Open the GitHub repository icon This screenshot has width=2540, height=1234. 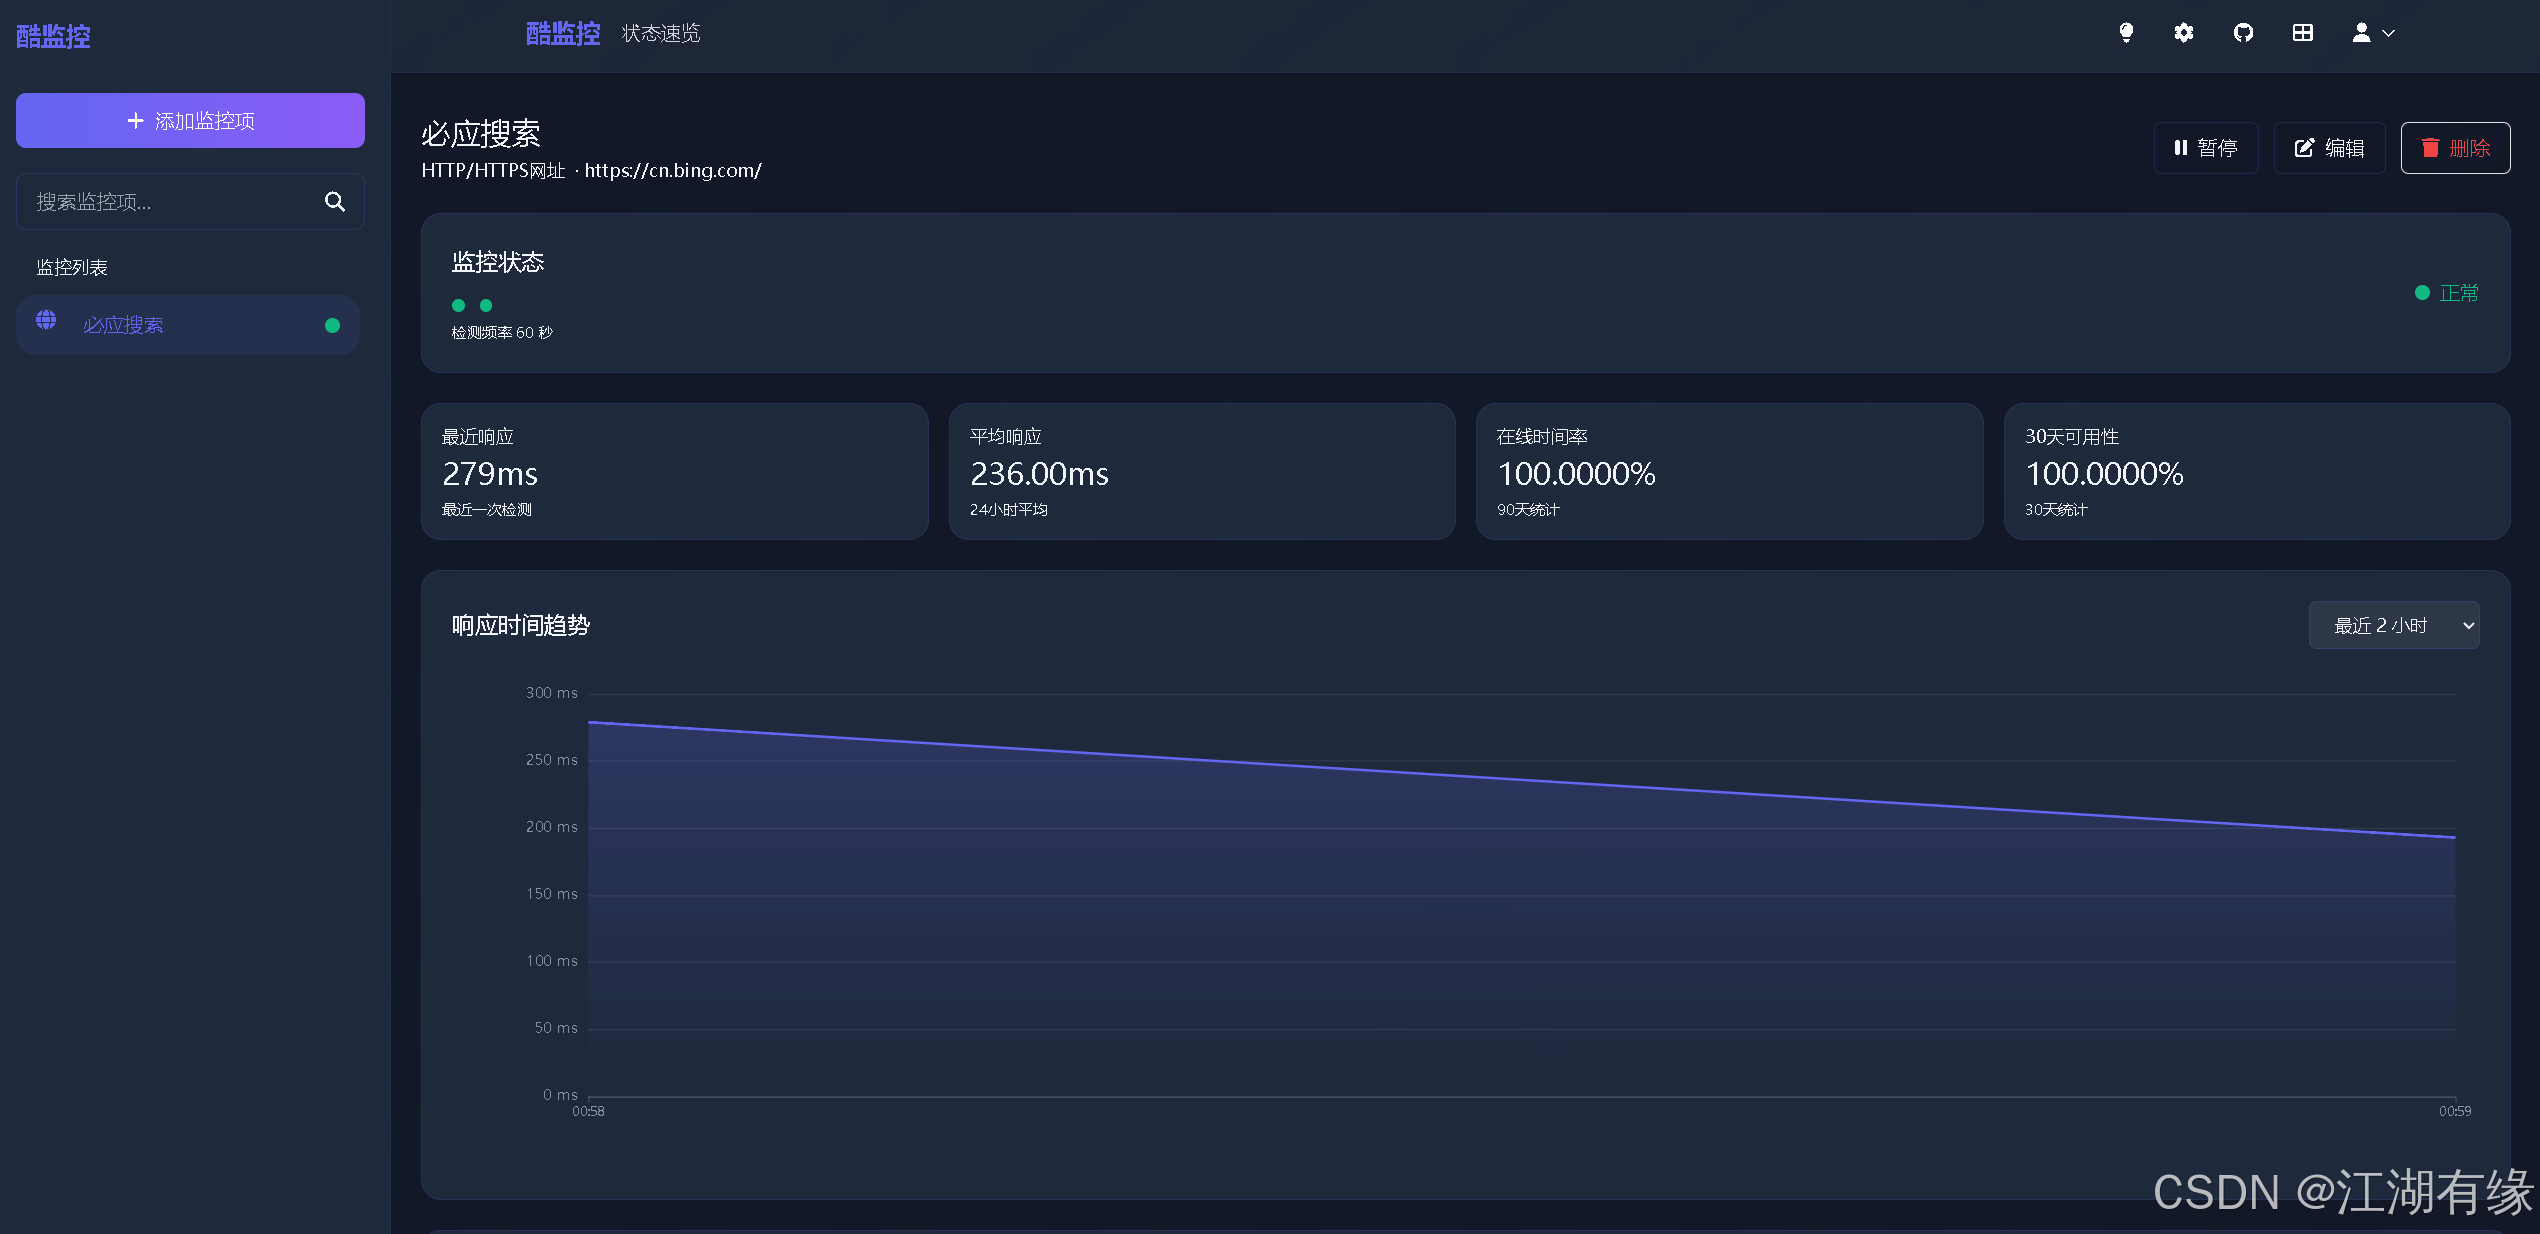(2243, 33)
